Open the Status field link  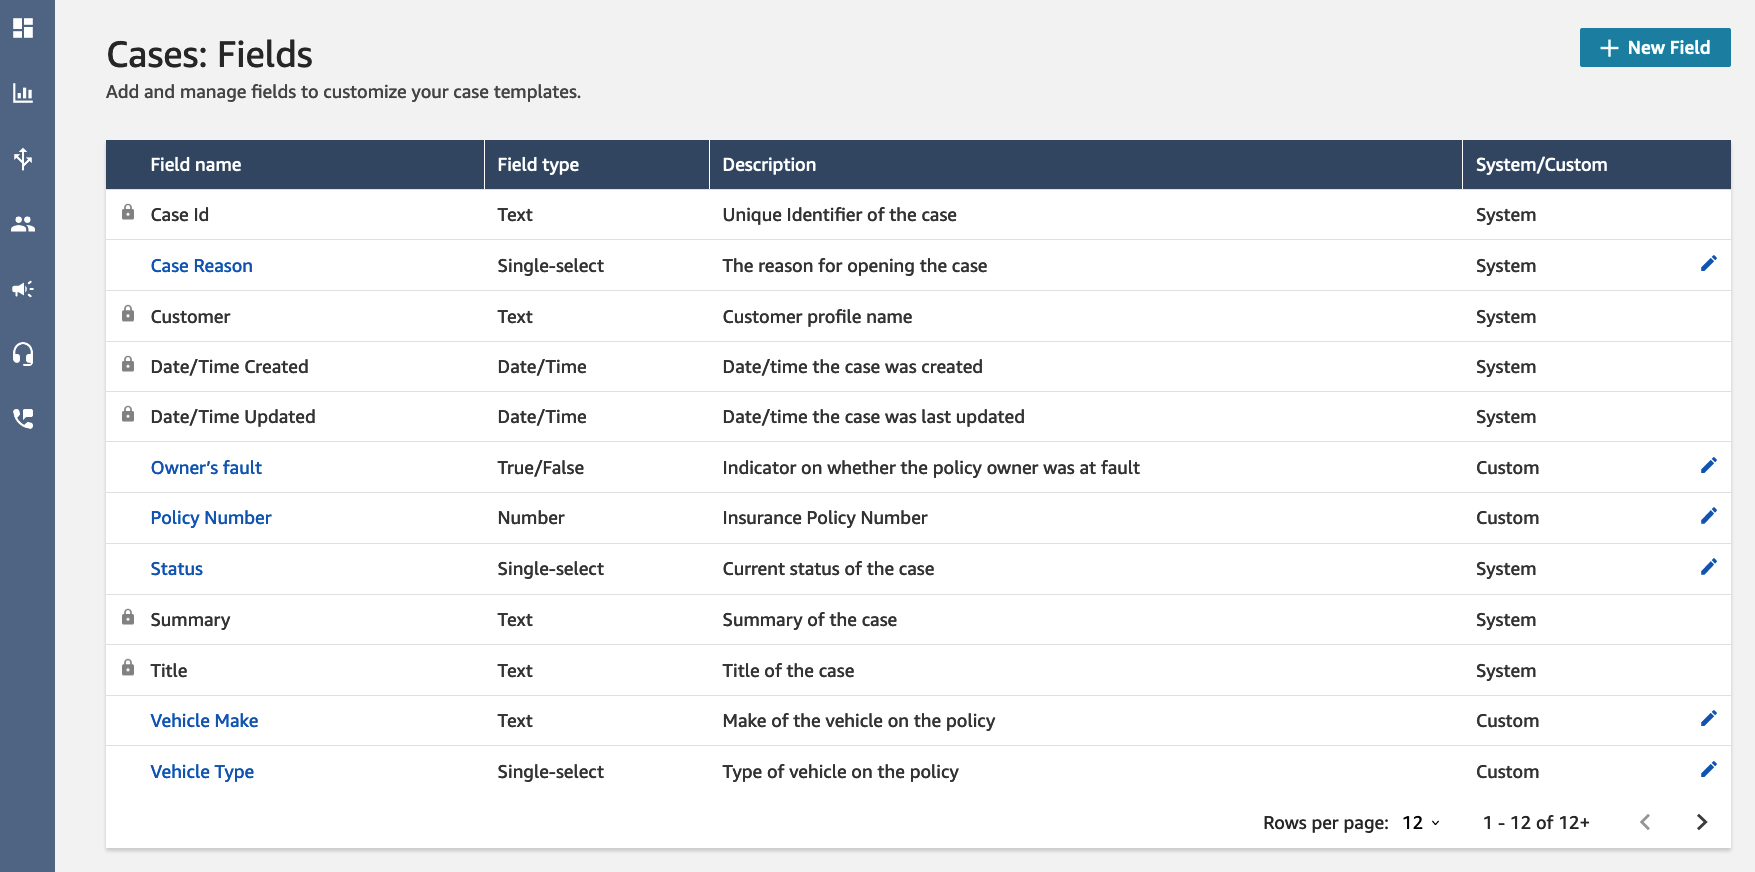click(x=177, y=569)
